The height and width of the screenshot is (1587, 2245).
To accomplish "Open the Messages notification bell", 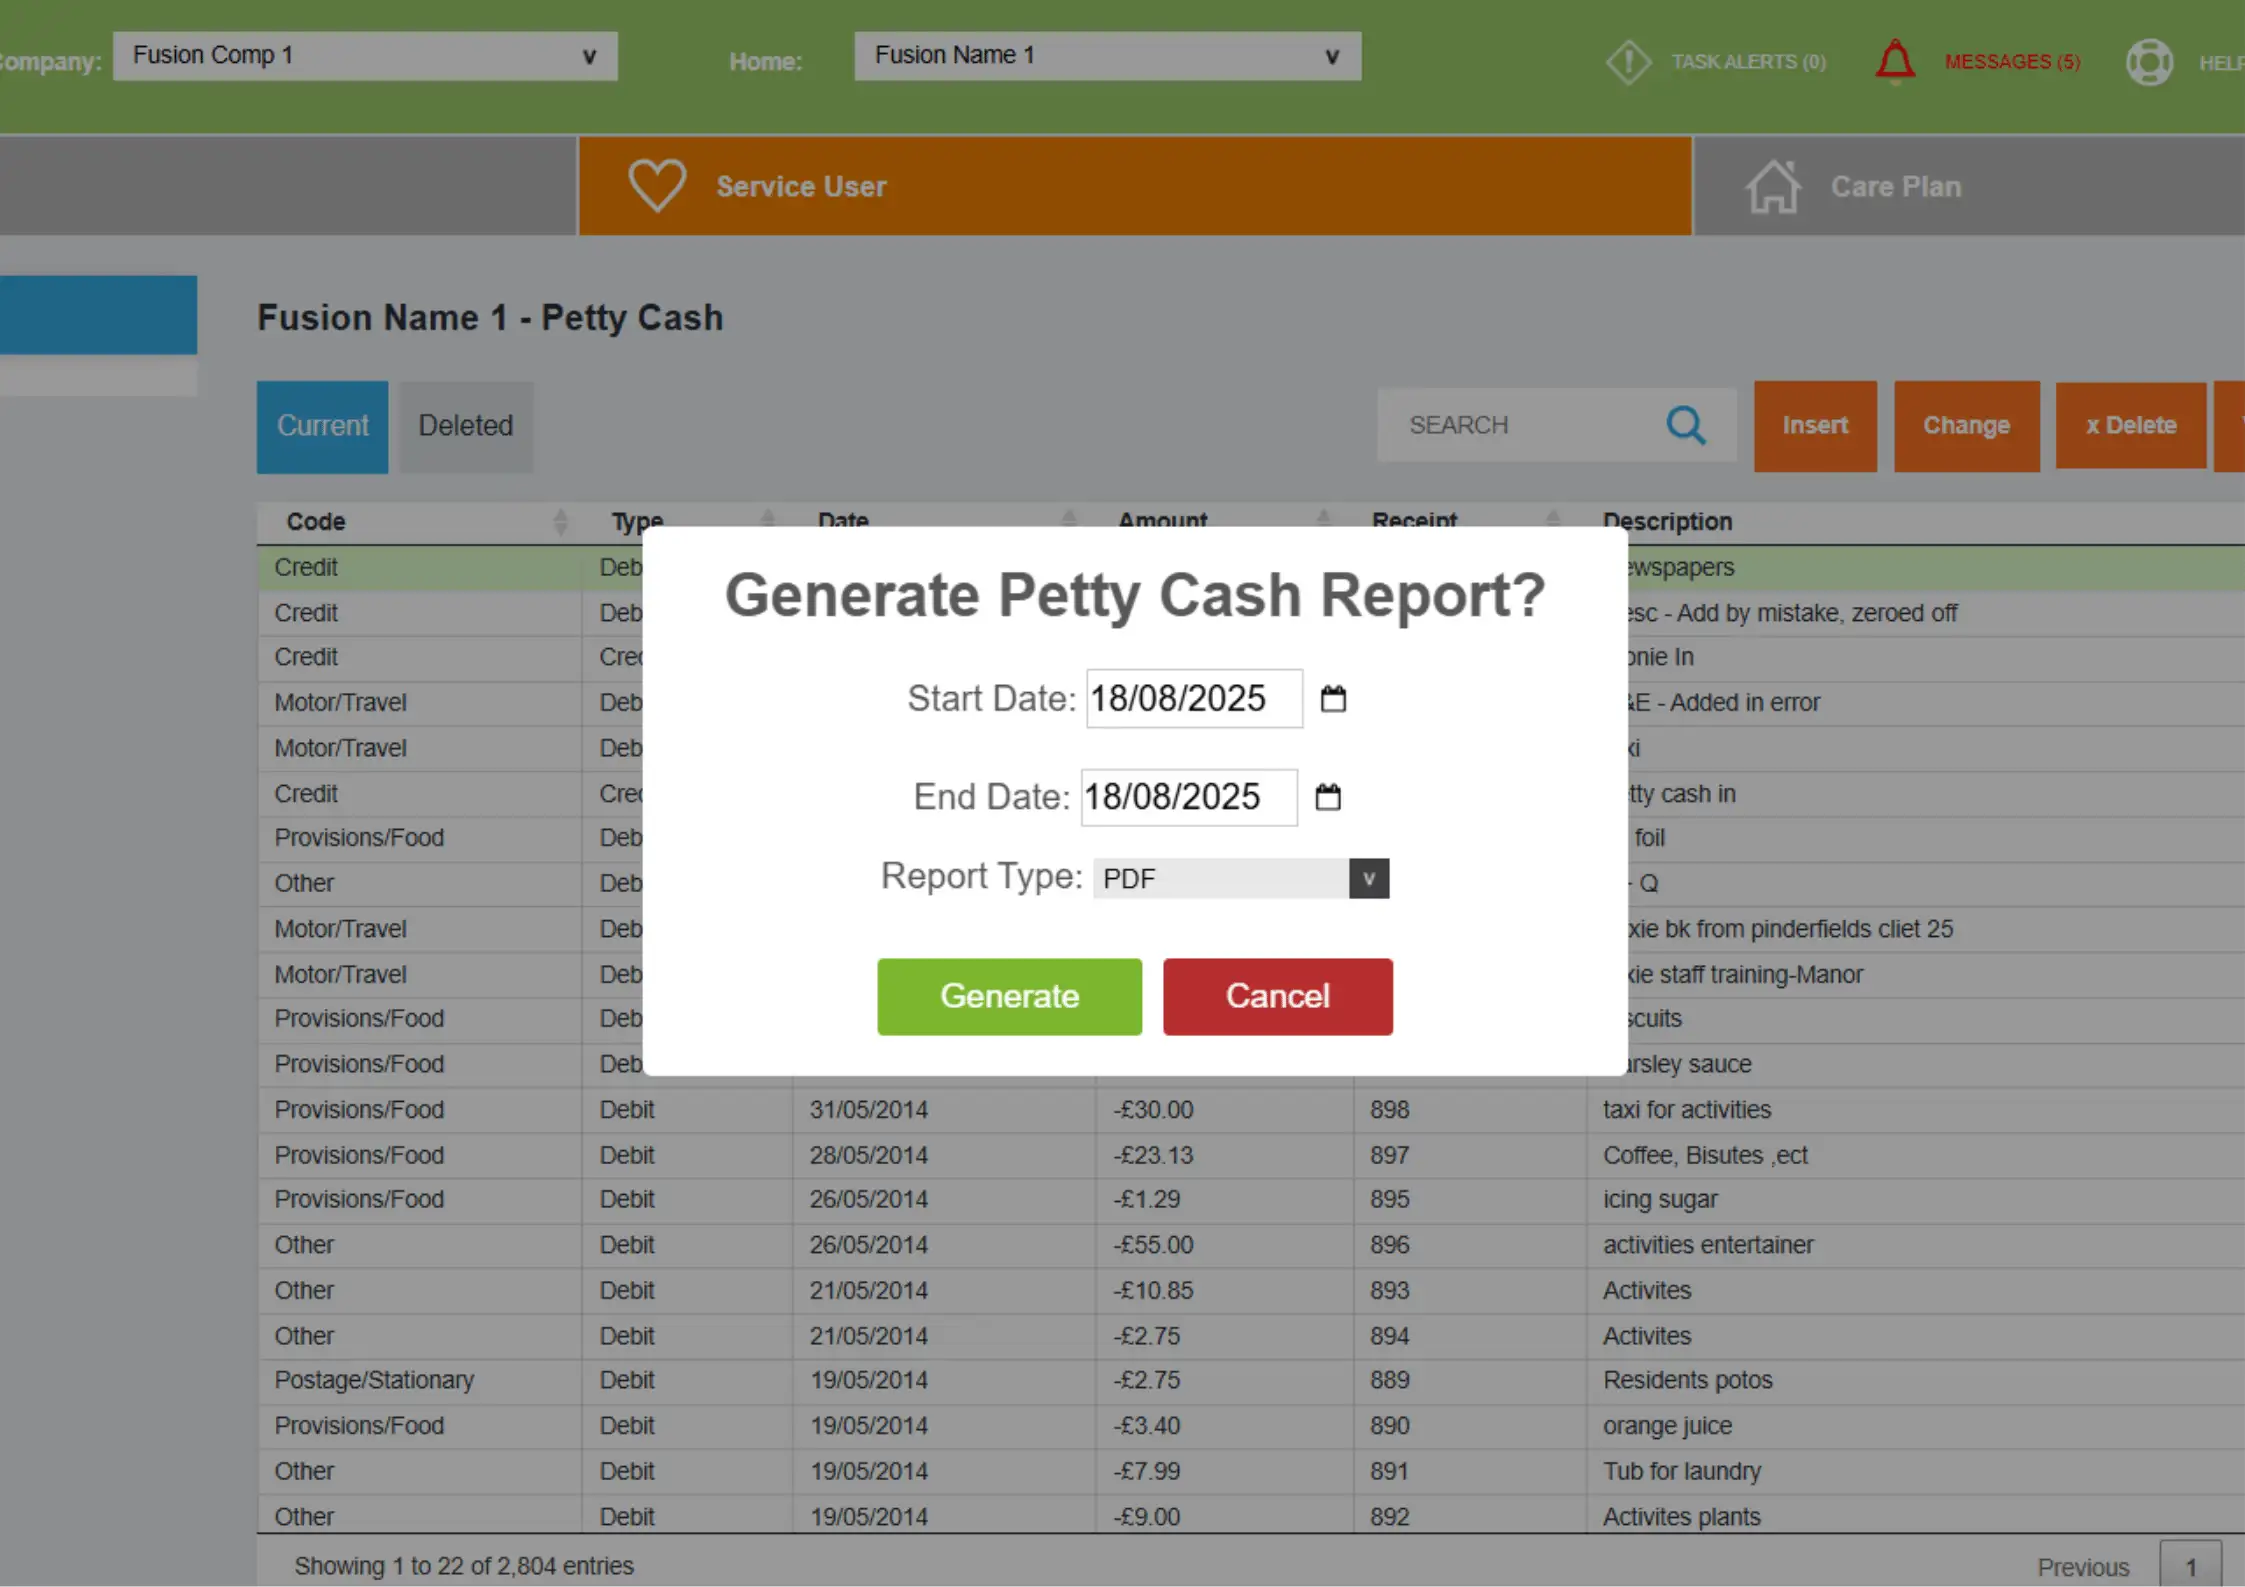I will point(1895,60).
